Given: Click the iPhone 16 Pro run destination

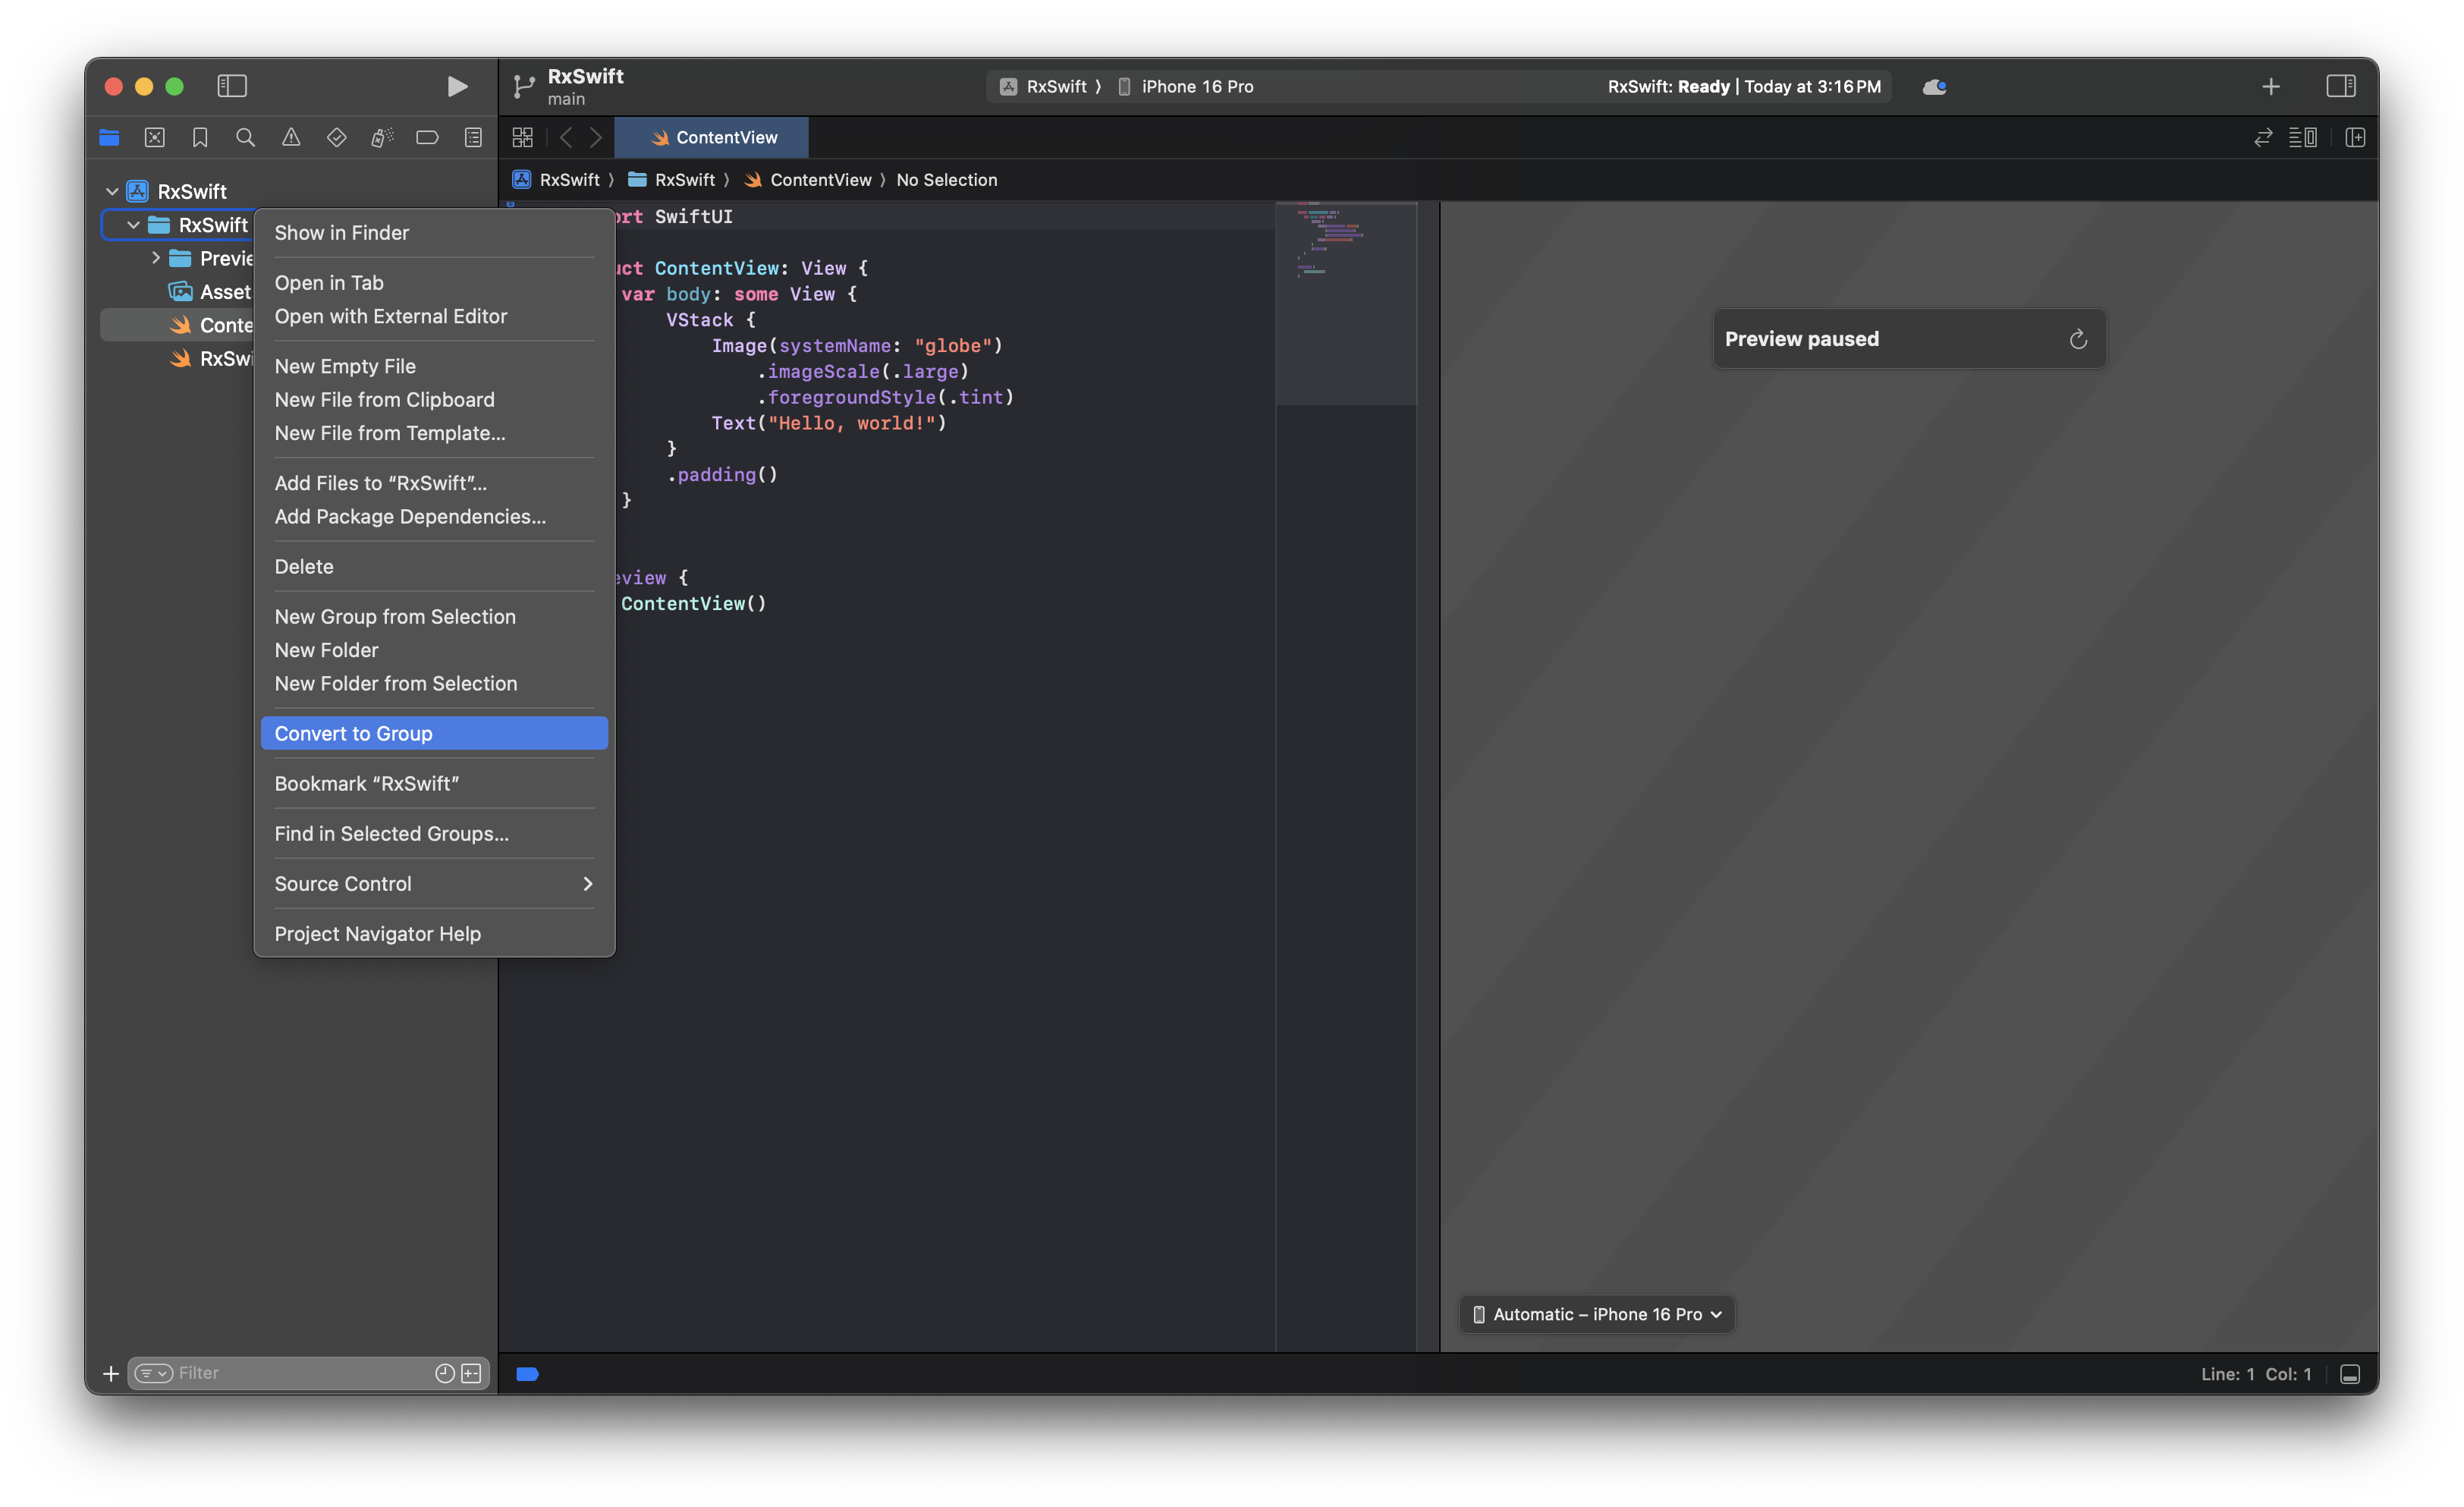Looking at the screenshot, I should pyautogui.click(x=1196, y=86).
